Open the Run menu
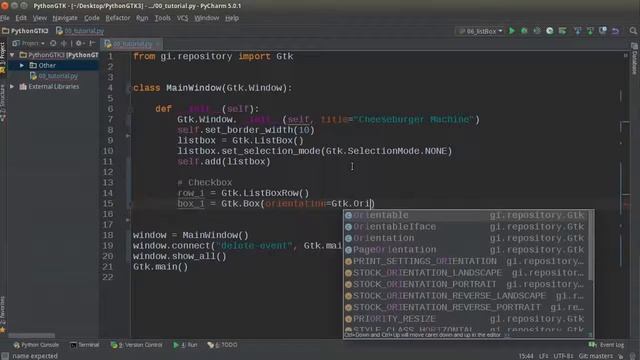Viewport: 640px width, 360px height. click(x=142, y=18)
